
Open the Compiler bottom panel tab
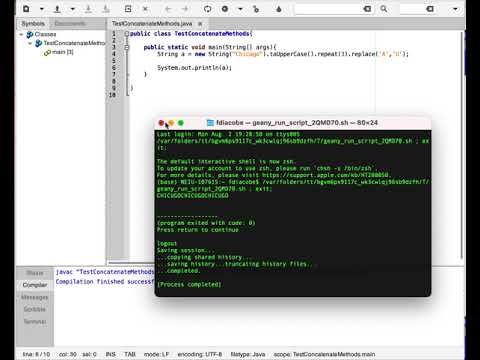[35, 285]
